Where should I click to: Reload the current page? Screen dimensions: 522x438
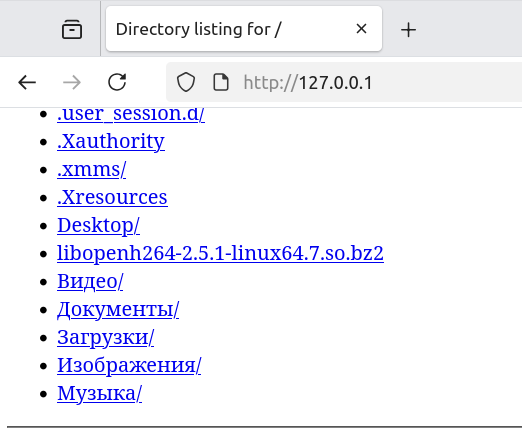coord(117,82)
